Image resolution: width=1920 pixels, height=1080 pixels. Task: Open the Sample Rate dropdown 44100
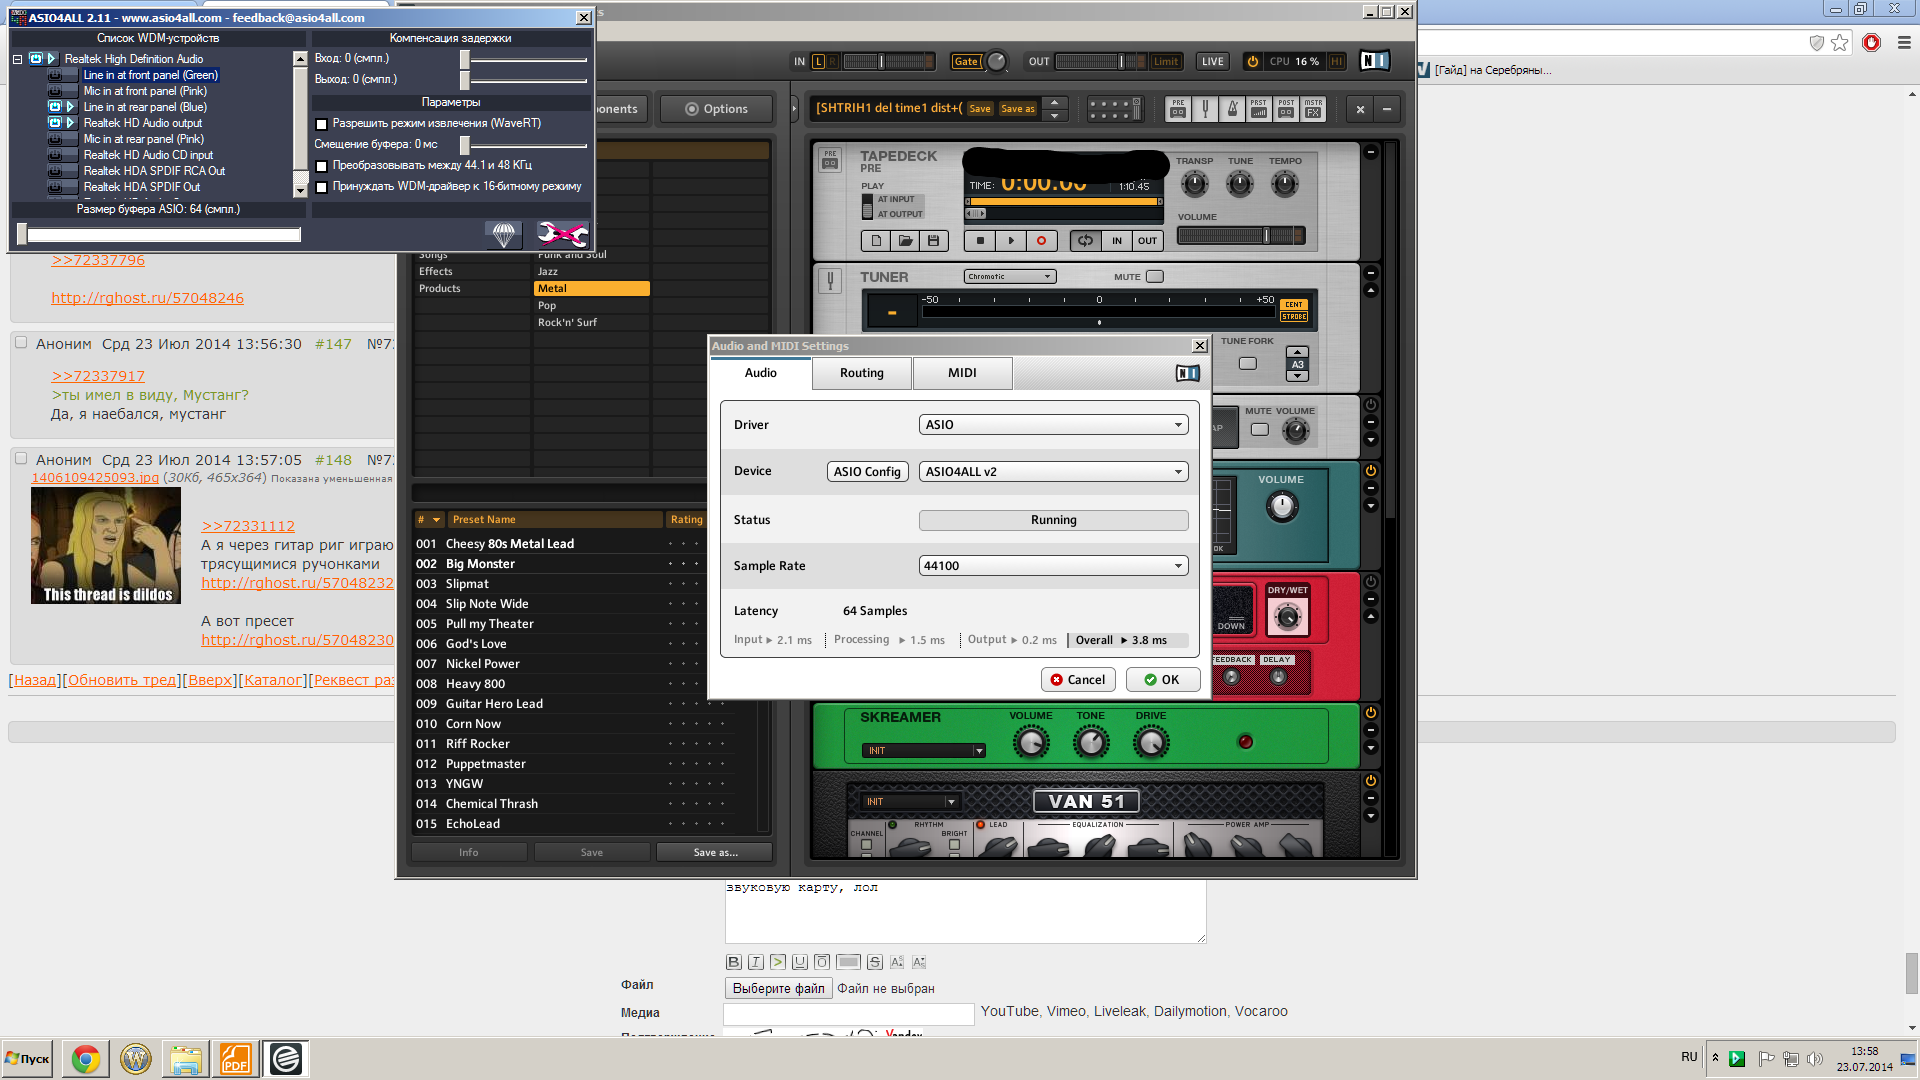tap(1053, 566)
